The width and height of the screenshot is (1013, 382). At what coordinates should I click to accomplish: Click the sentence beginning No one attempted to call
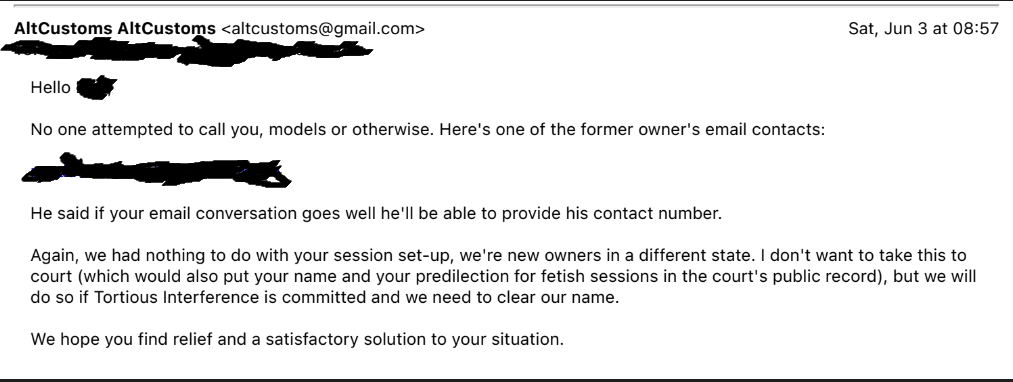click(233, 129)
